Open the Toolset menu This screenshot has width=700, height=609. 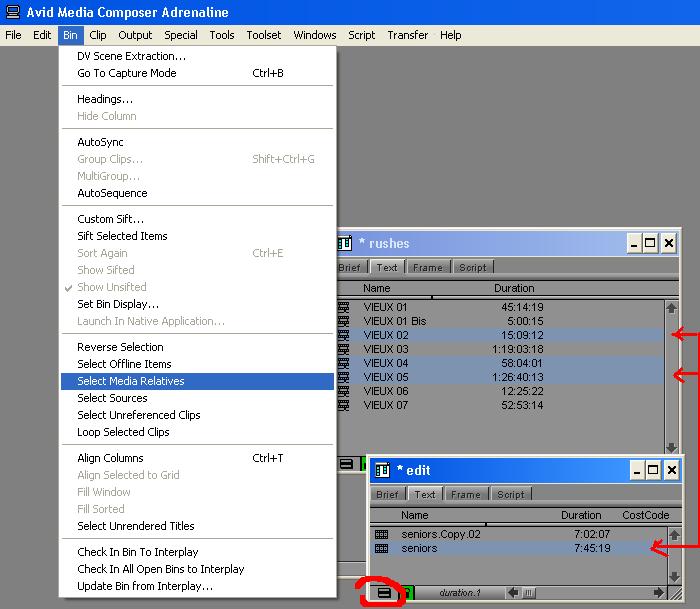(x=264, y=35)
